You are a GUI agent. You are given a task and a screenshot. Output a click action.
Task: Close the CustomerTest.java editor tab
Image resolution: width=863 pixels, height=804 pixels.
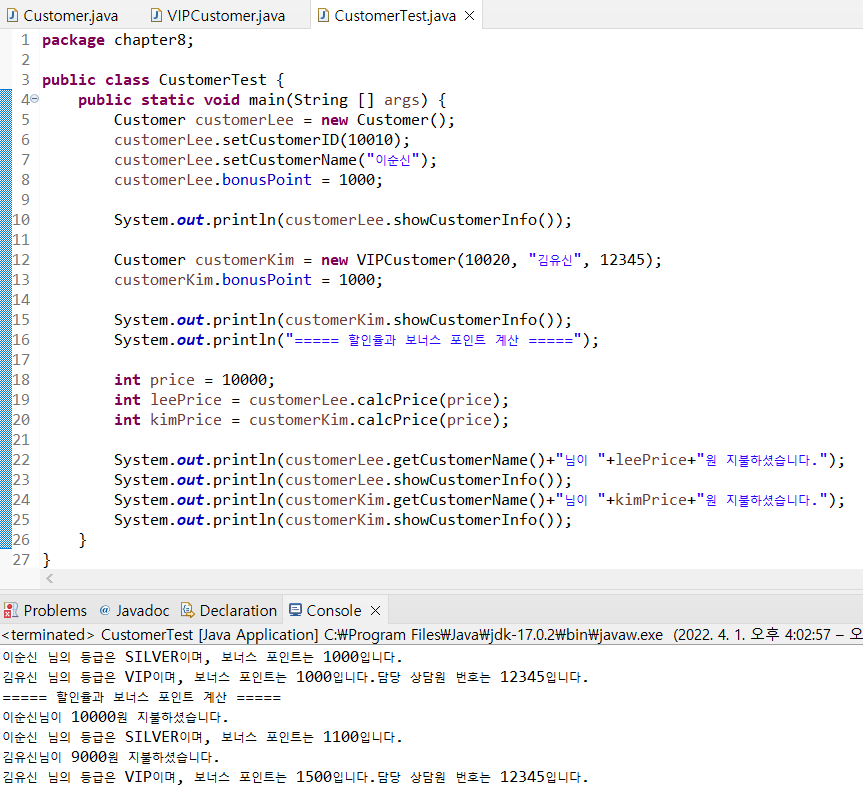[x=469, y=16]
